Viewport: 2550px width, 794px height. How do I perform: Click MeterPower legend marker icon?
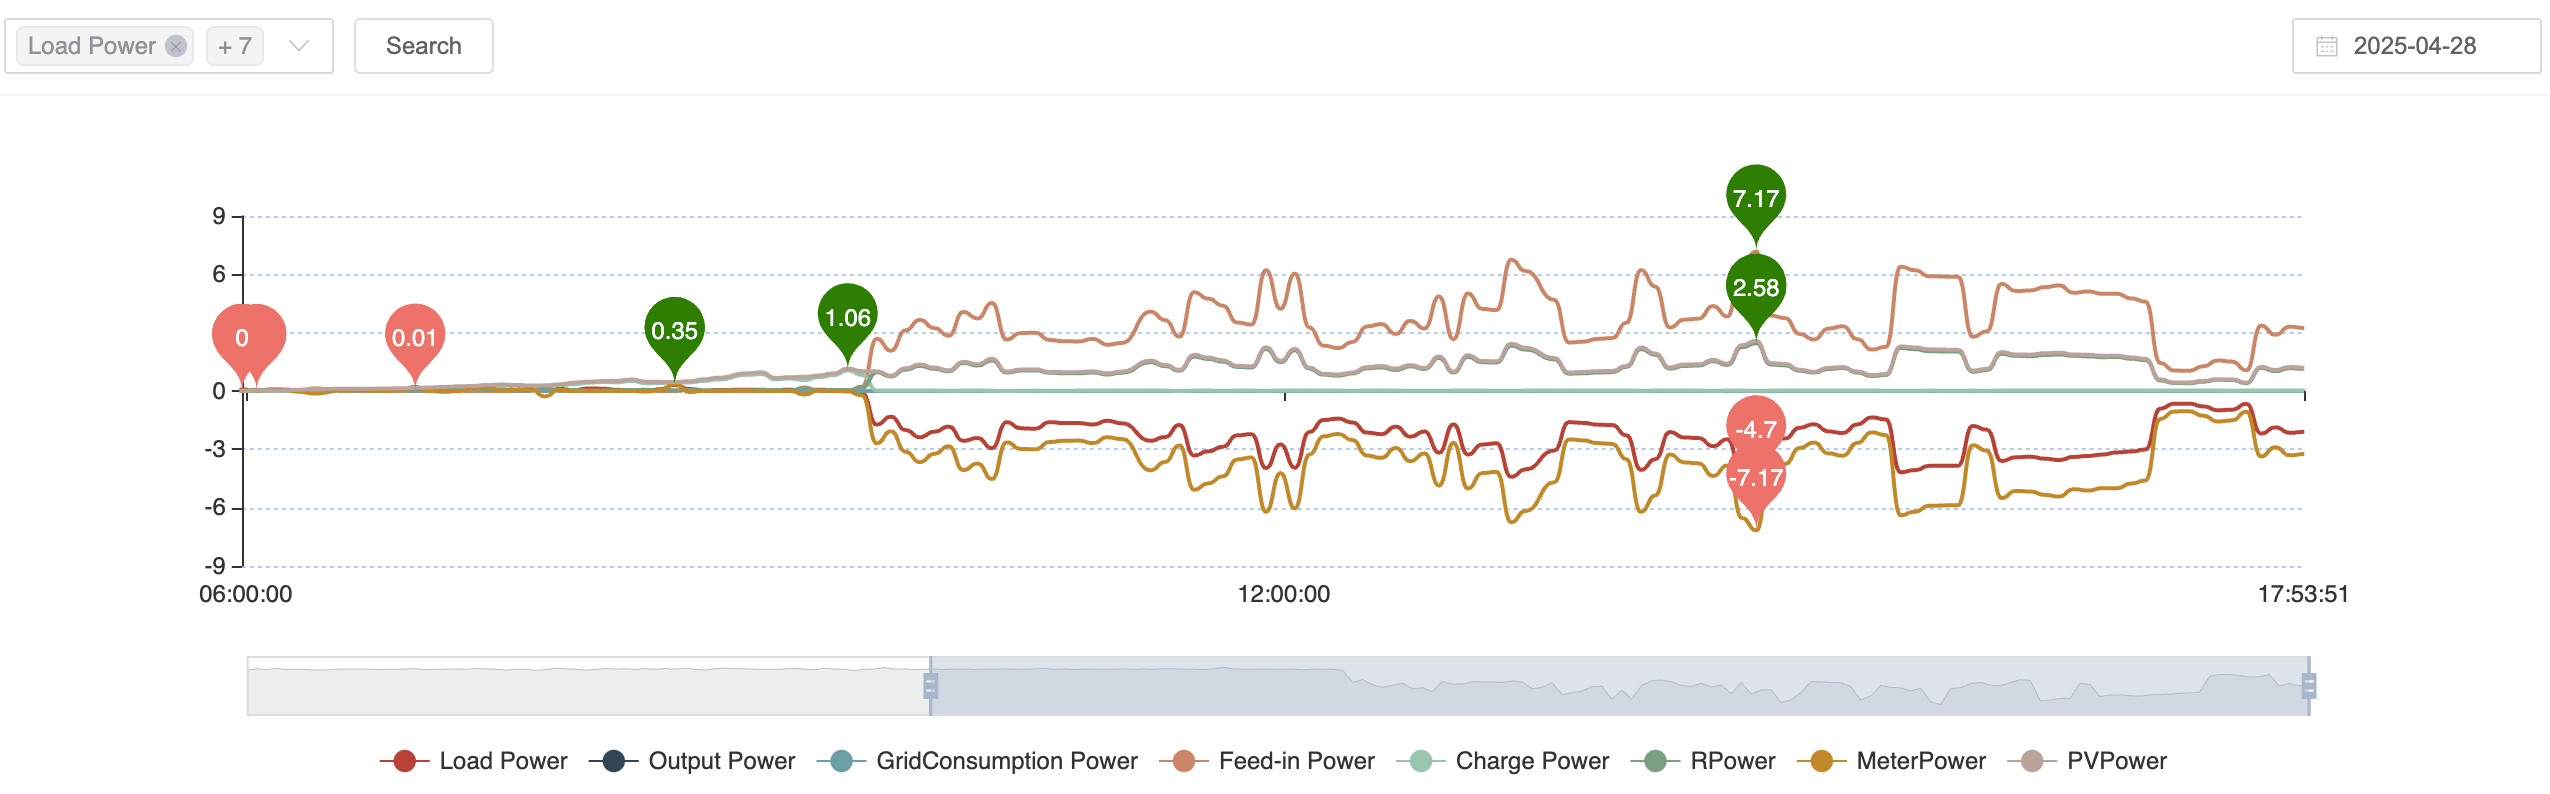coord(1821,761)
